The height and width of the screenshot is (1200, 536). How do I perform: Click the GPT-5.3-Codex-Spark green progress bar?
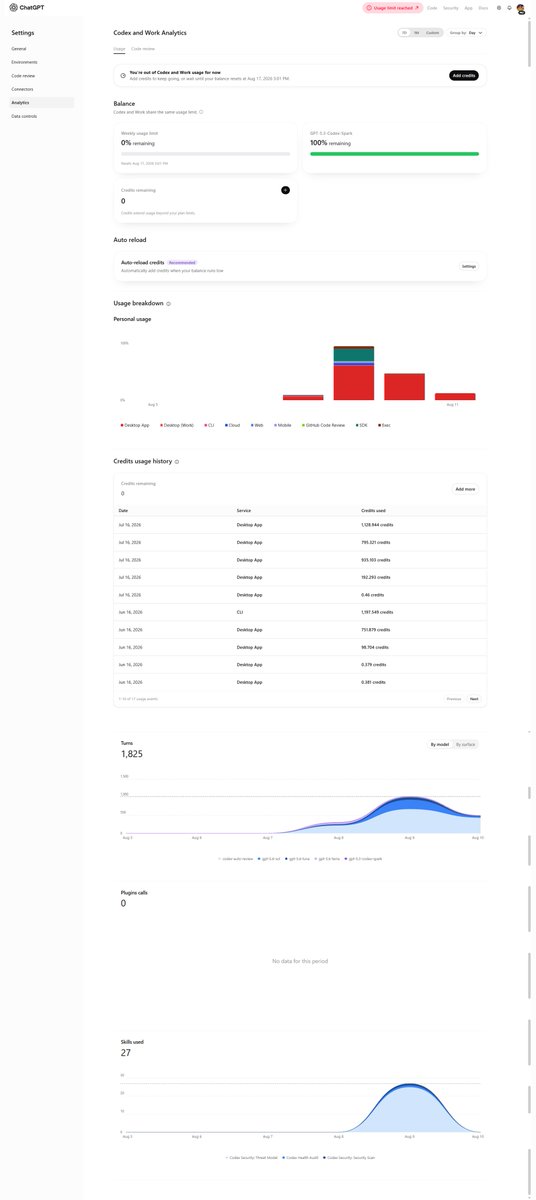tap(394, 154)
